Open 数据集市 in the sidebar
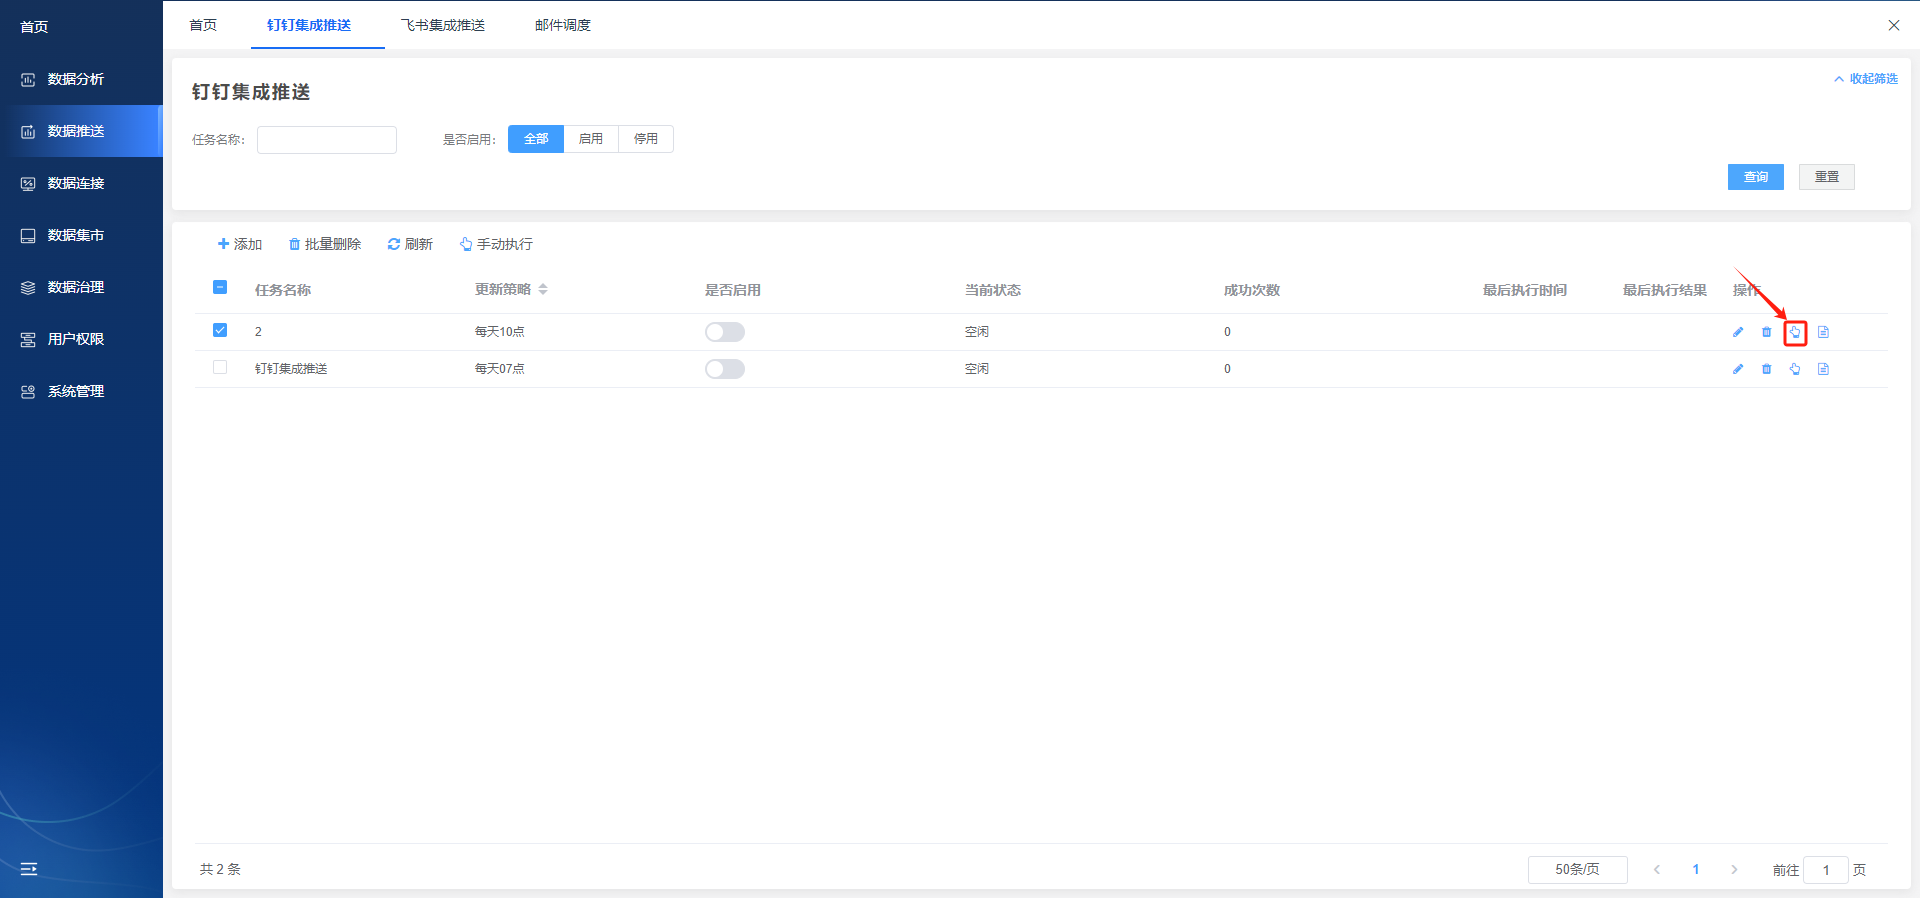Viewport: 1920px width, 898px height. pos(81,235)
